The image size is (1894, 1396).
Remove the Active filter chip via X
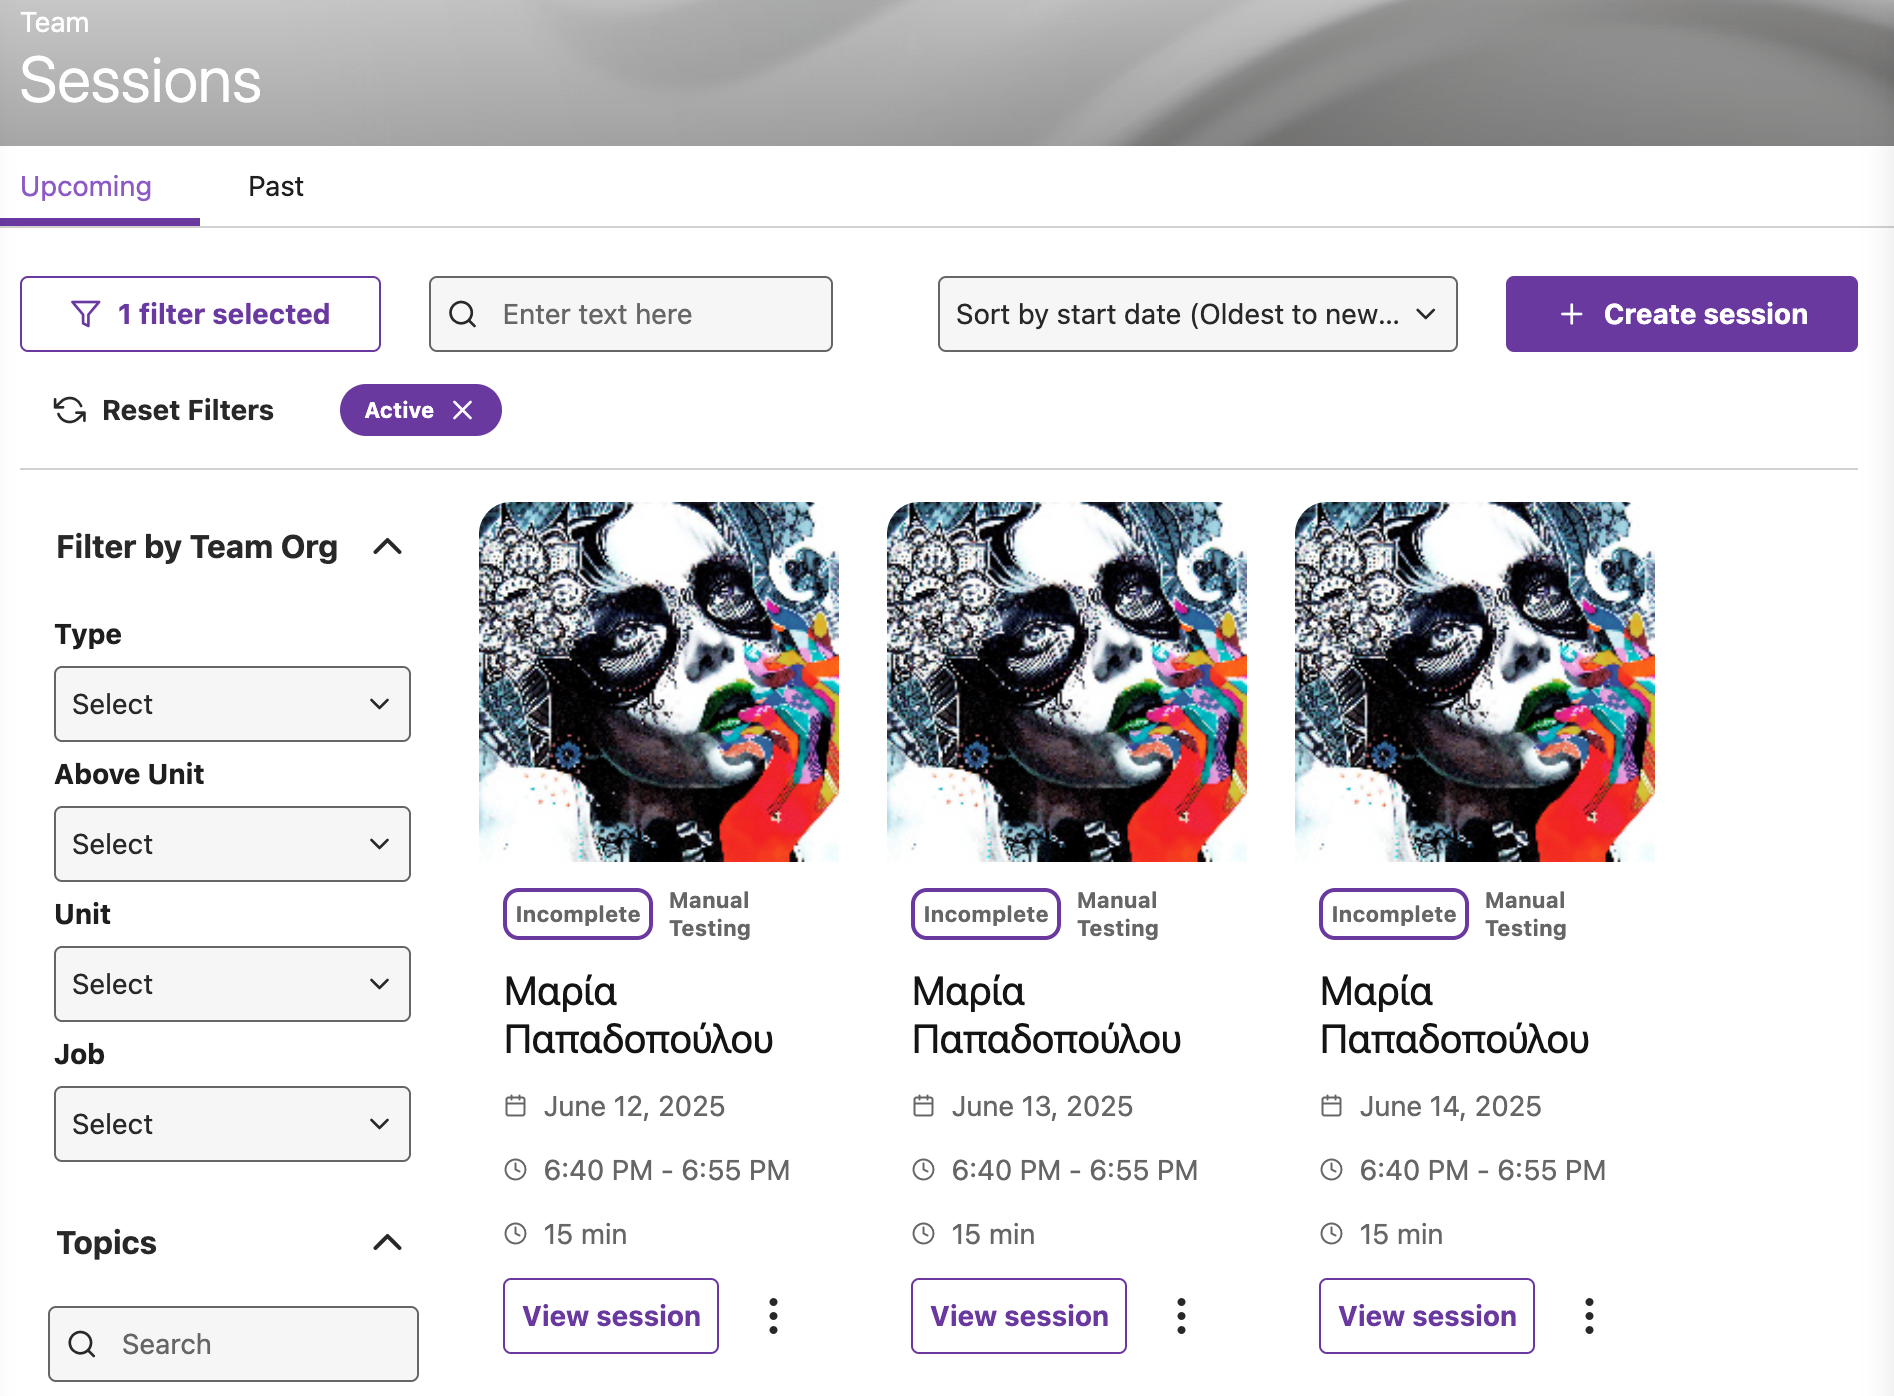(x=462, y=410)
